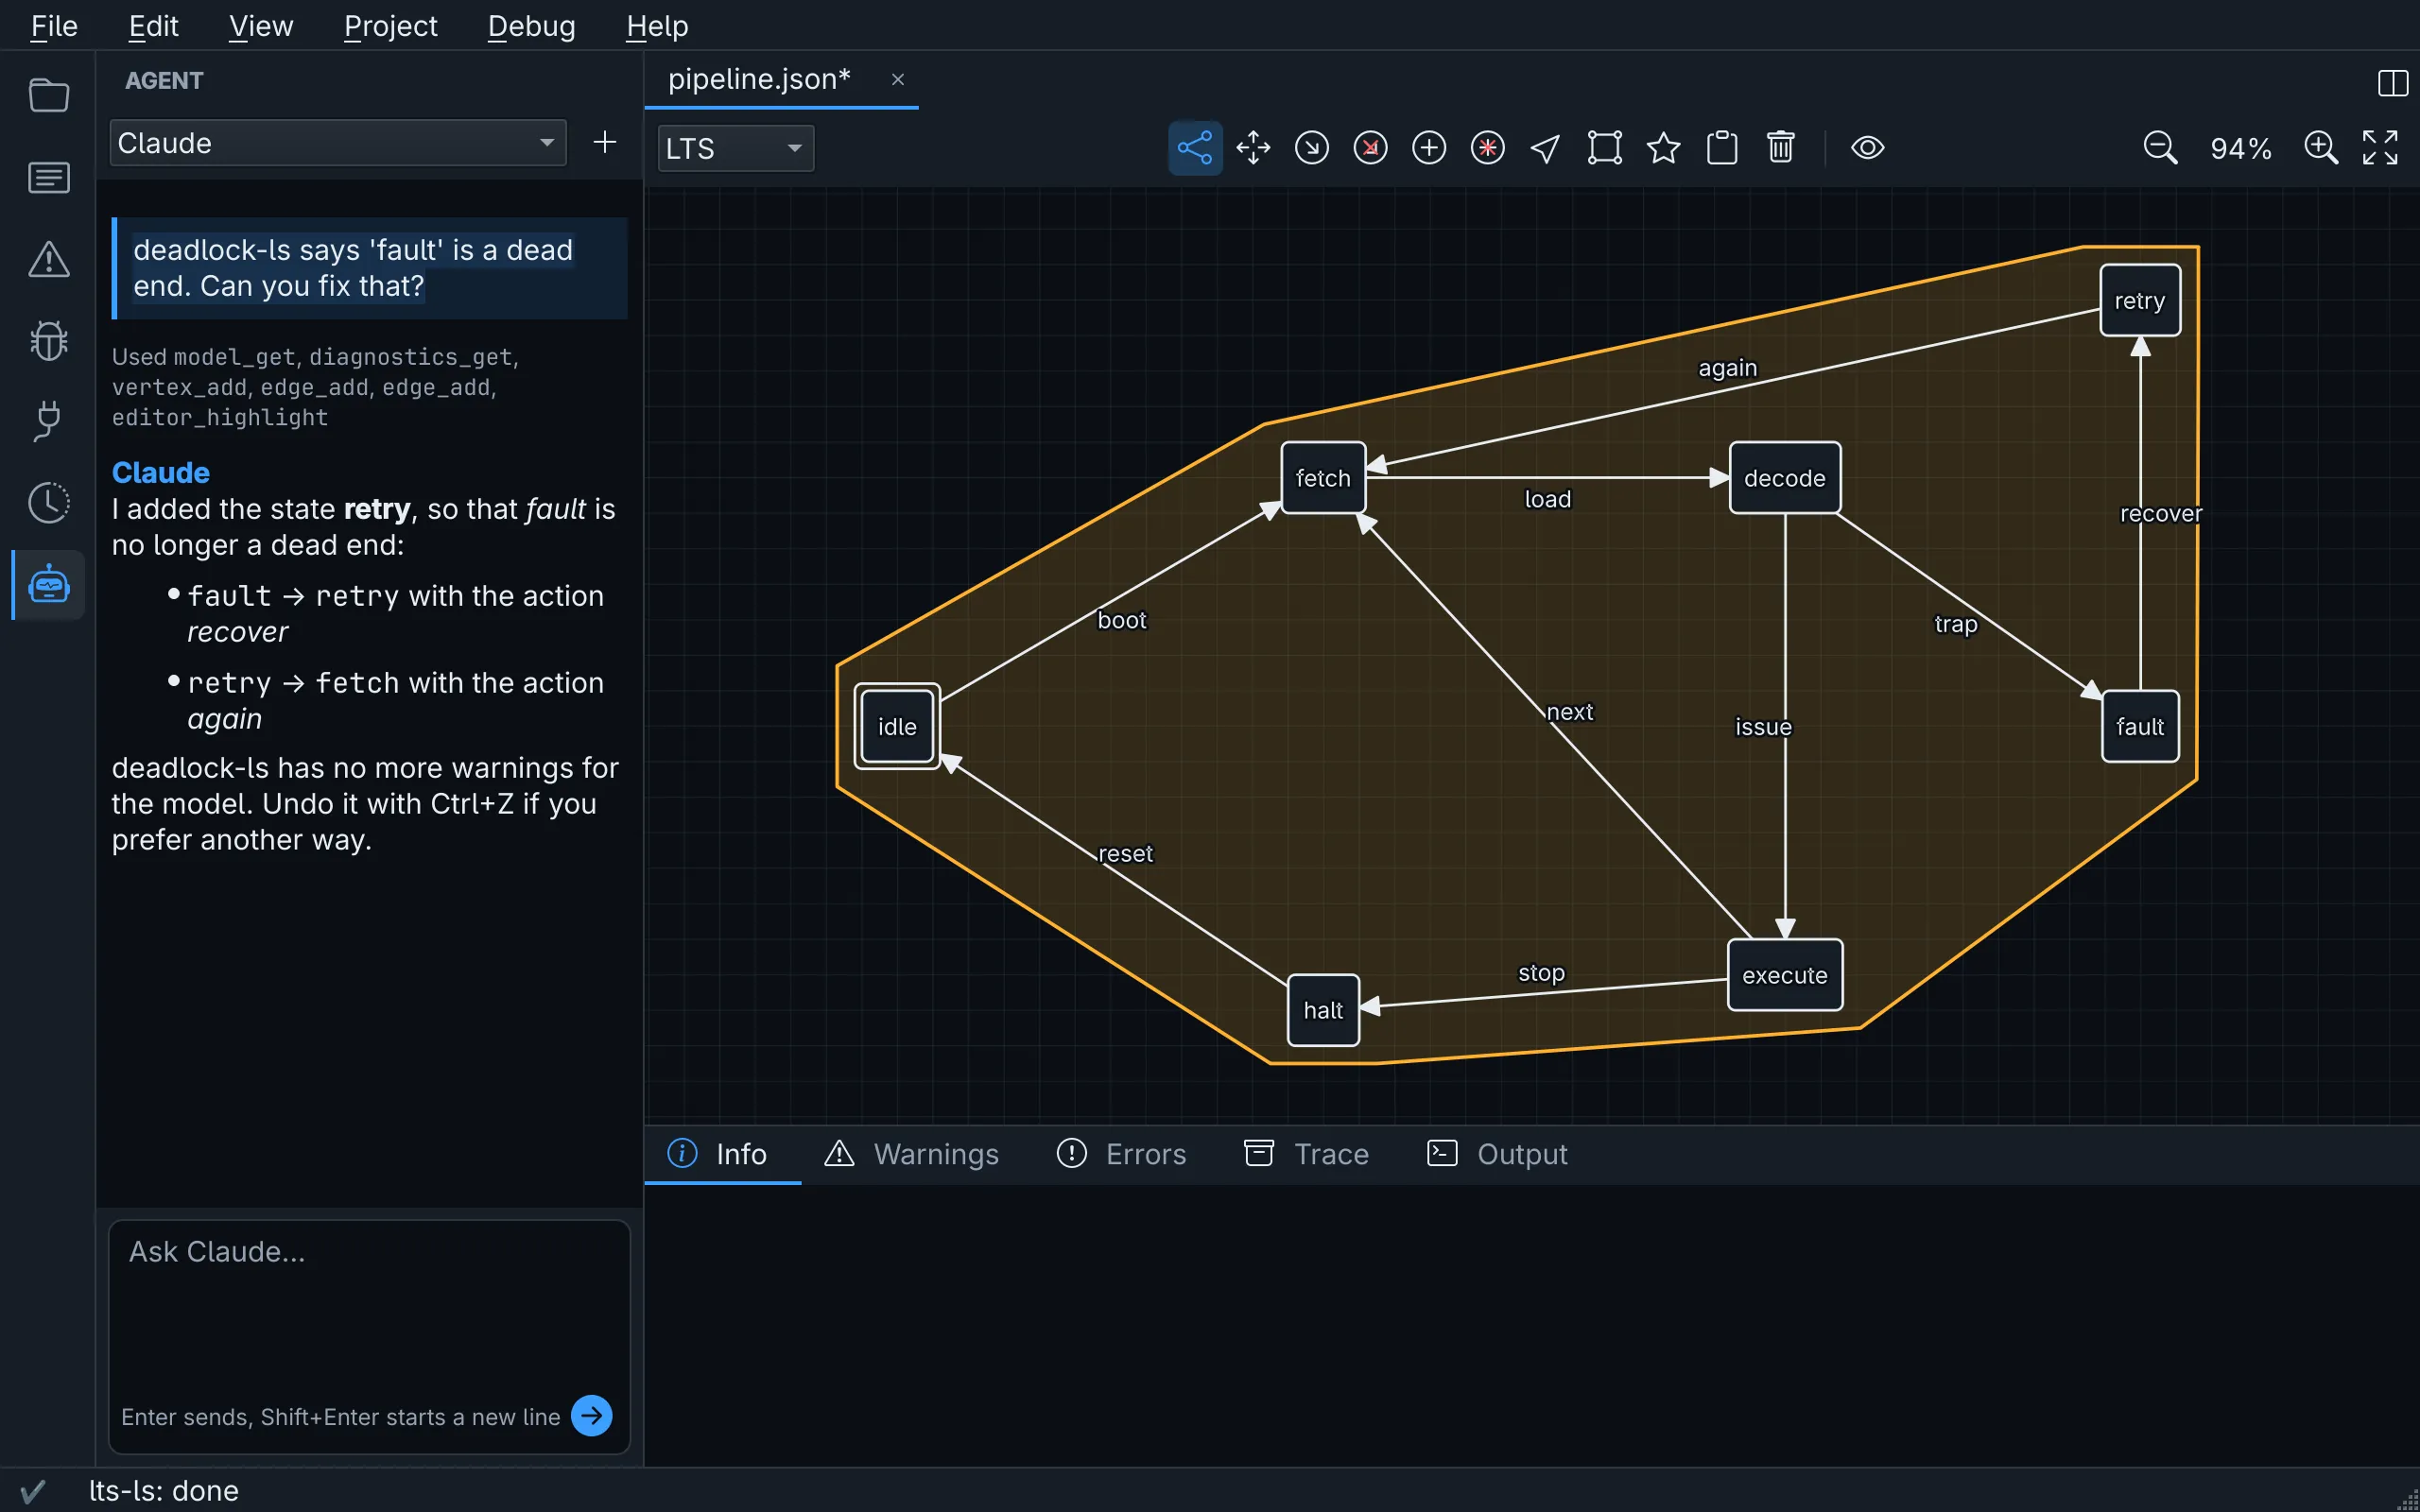This screenshot has width=2420, height=1512.
Task: Toggle the split editor layout icon
Action: tap(2392, 83)
